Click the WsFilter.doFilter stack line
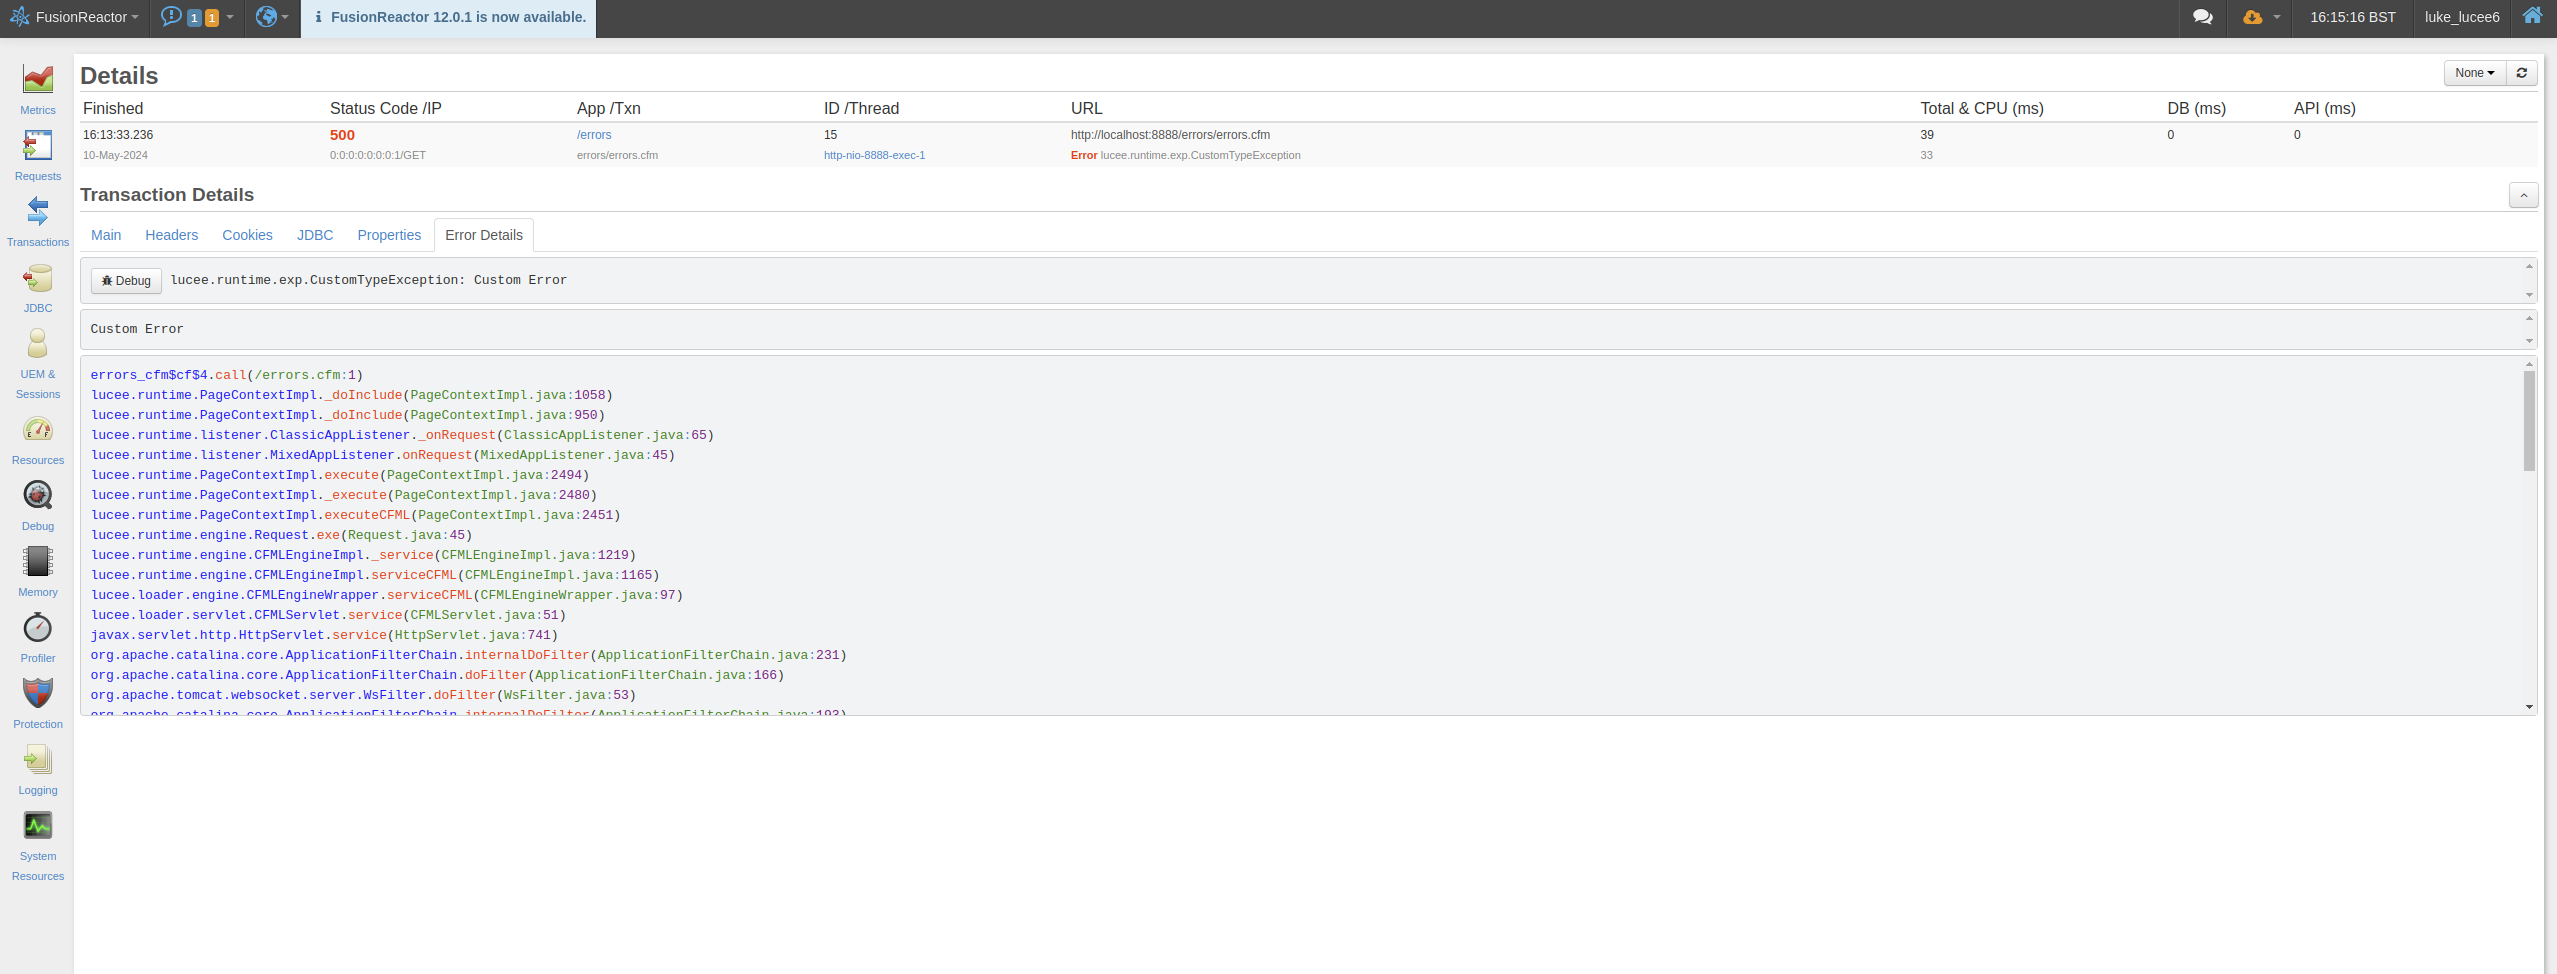Screen dimensions: 2557x974 (363, 695)
